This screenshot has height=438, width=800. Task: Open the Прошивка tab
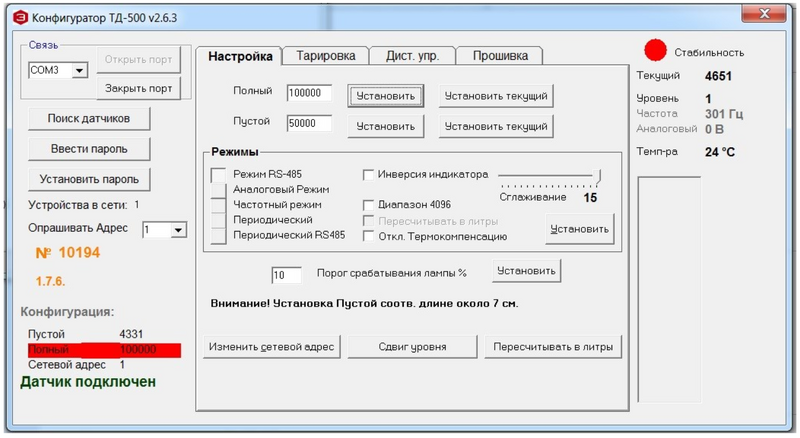(x=500, y=56)
